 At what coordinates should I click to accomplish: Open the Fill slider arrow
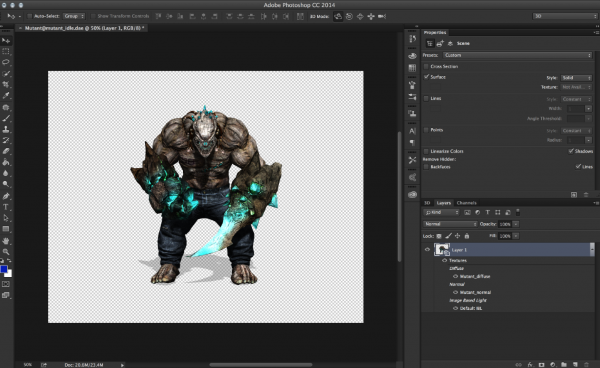tap(516, 236)
